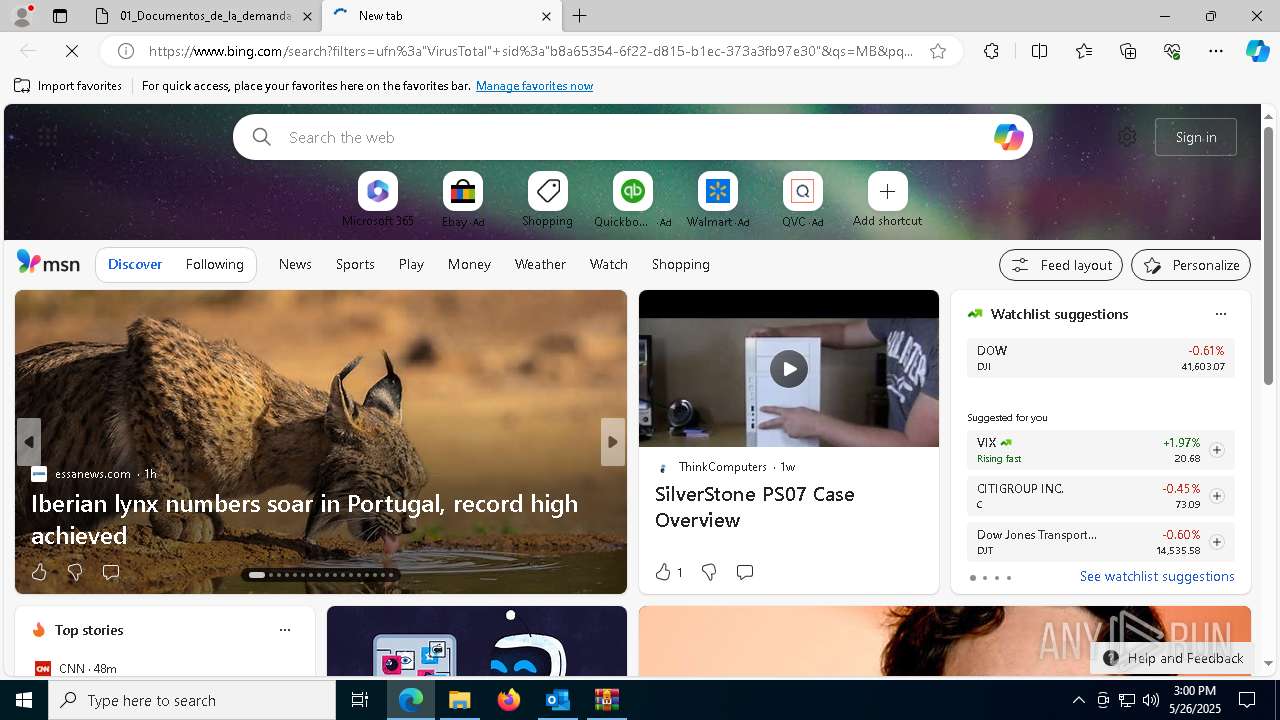Open the QVC ad shortcut
This screenshot has height=720, width=1280.
tap(802, 200)
